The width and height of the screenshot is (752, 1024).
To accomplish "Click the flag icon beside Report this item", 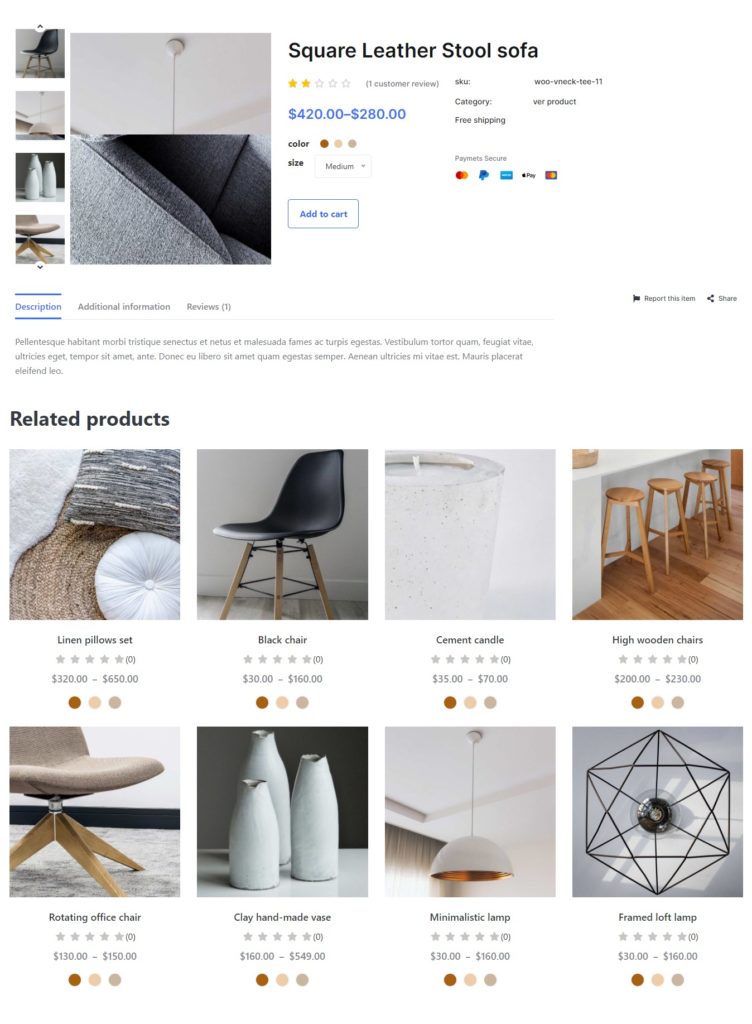I will point(636,298).
